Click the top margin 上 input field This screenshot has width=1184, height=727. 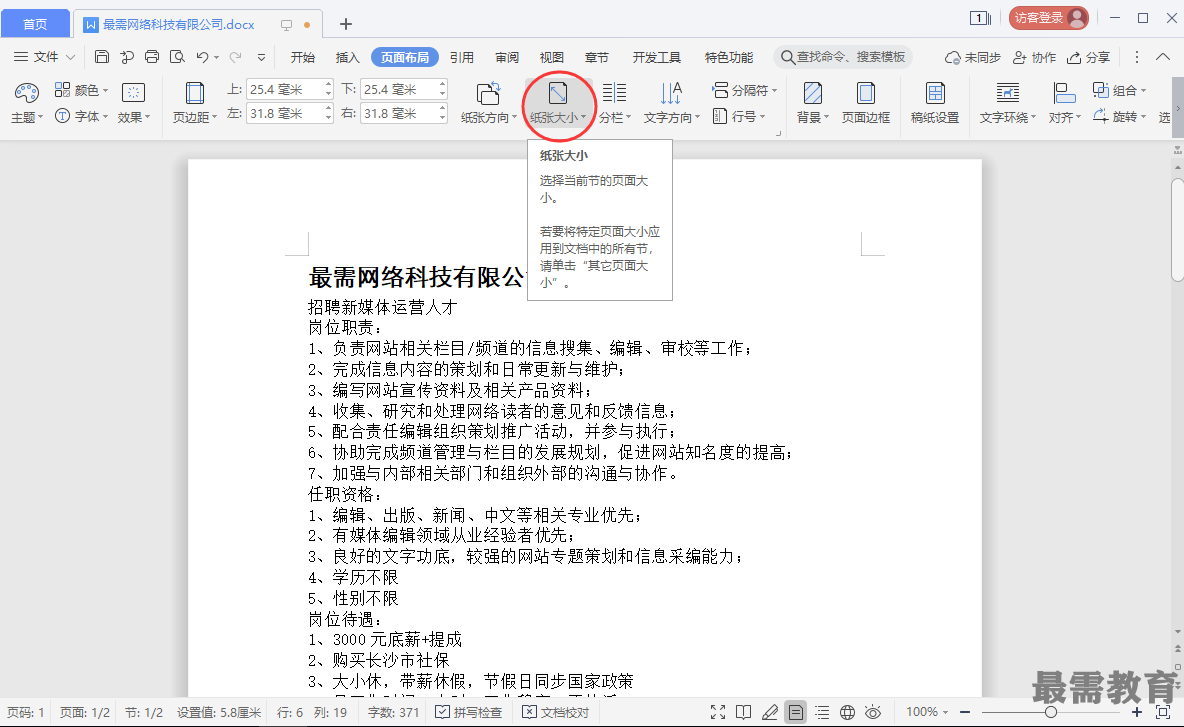(285, 89)
